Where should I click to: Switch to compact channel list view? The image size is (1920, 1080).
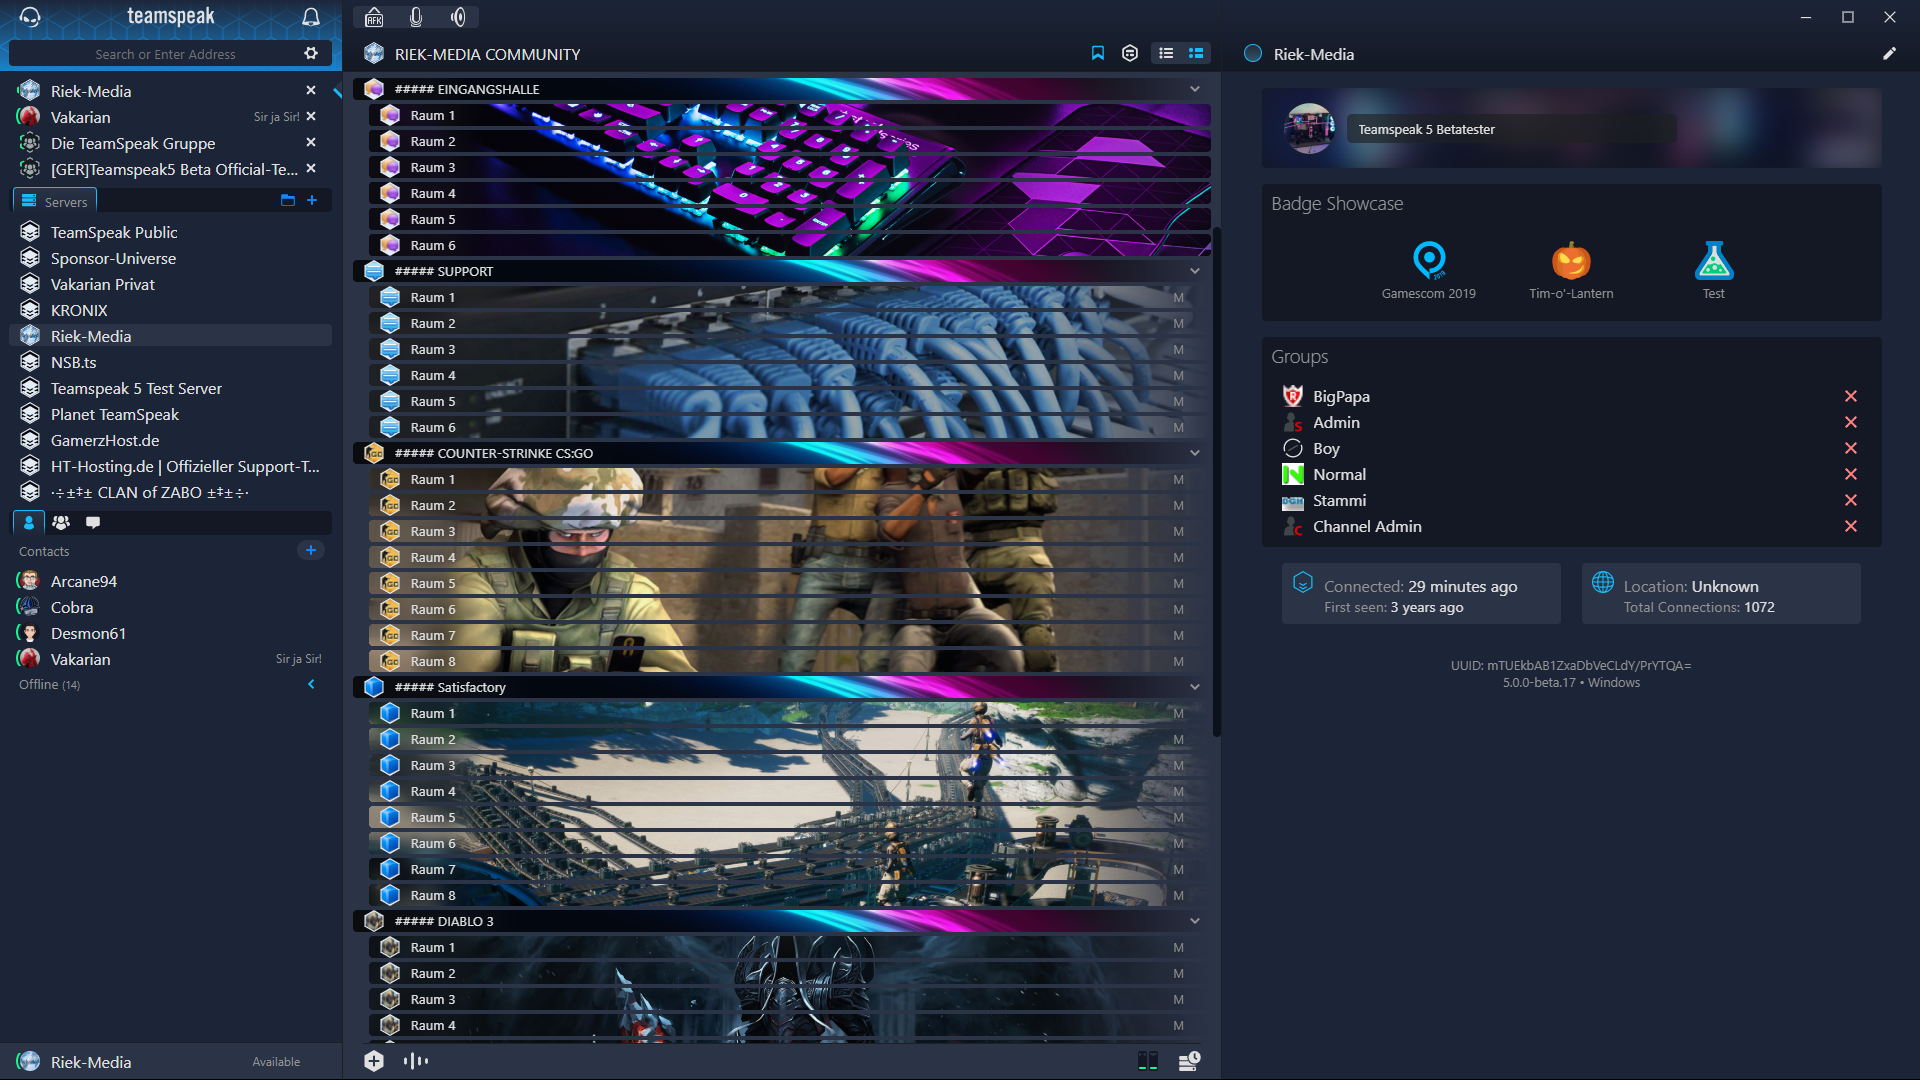[x=1166, y=53]
